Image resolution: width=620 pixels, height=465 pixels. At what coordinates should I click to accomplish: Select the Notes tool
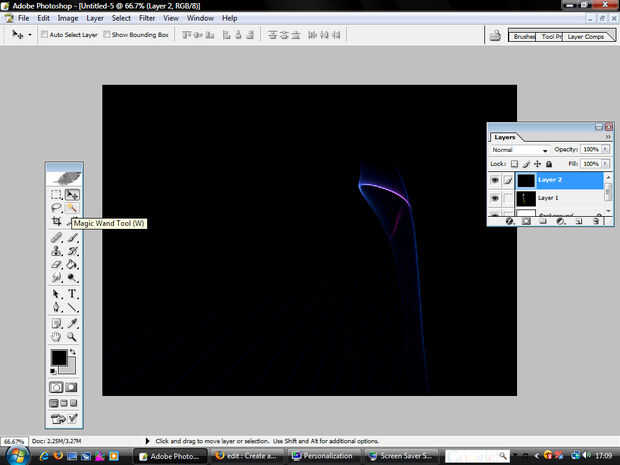[56, 323]
